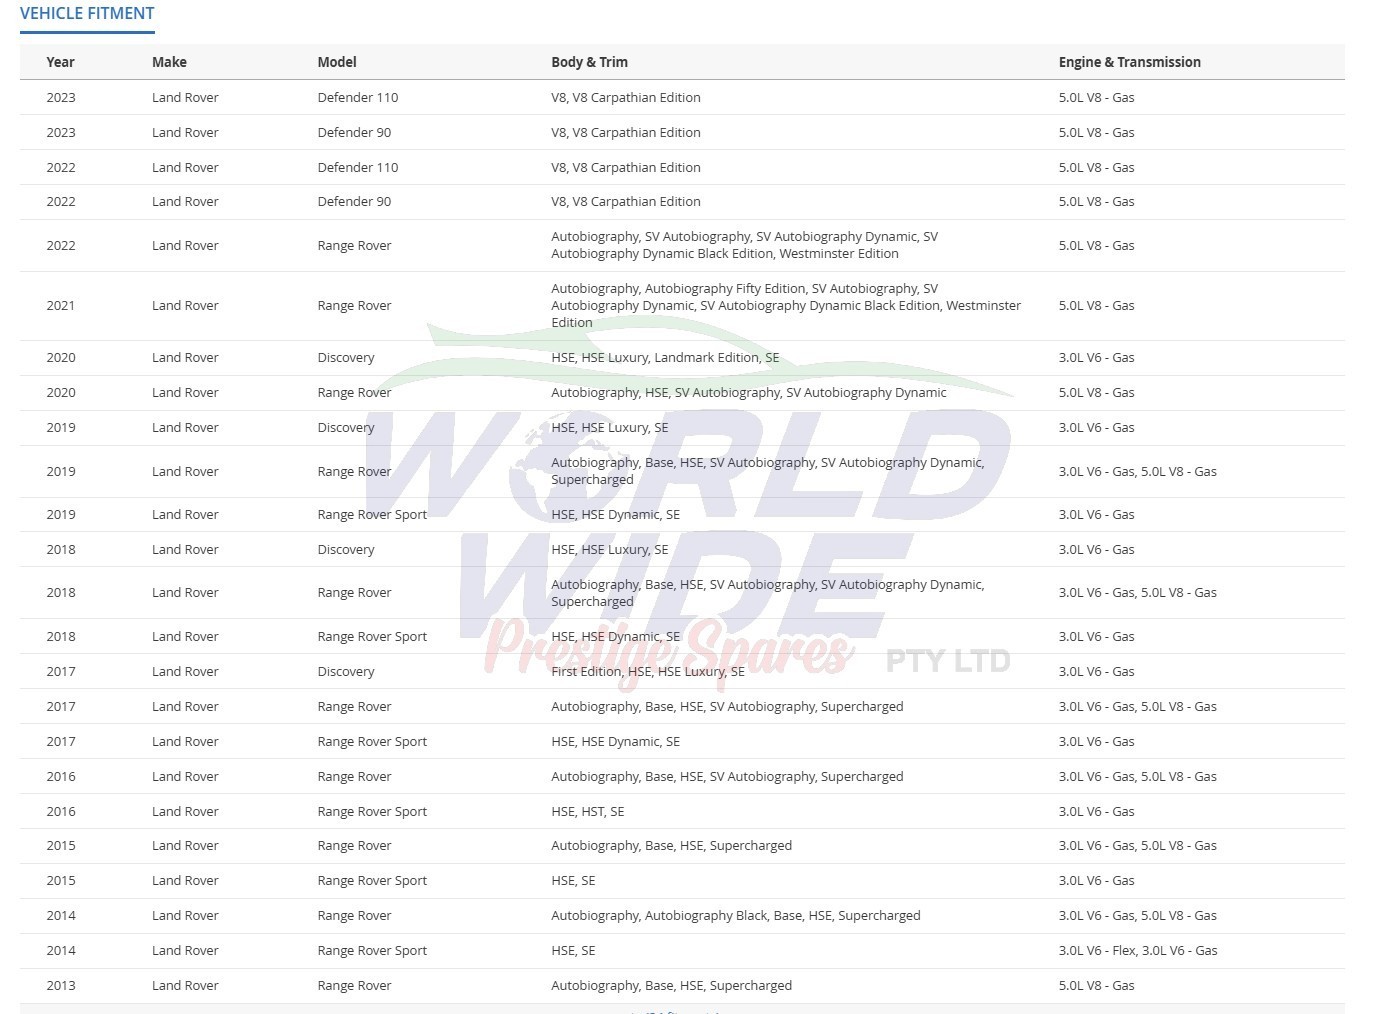Viewport: 1380px width, 1014px height.
Task: Click '3.0L V6 - Flex, 3.0L V6 - Gas' engine cell
Action: click(1138, 951)
